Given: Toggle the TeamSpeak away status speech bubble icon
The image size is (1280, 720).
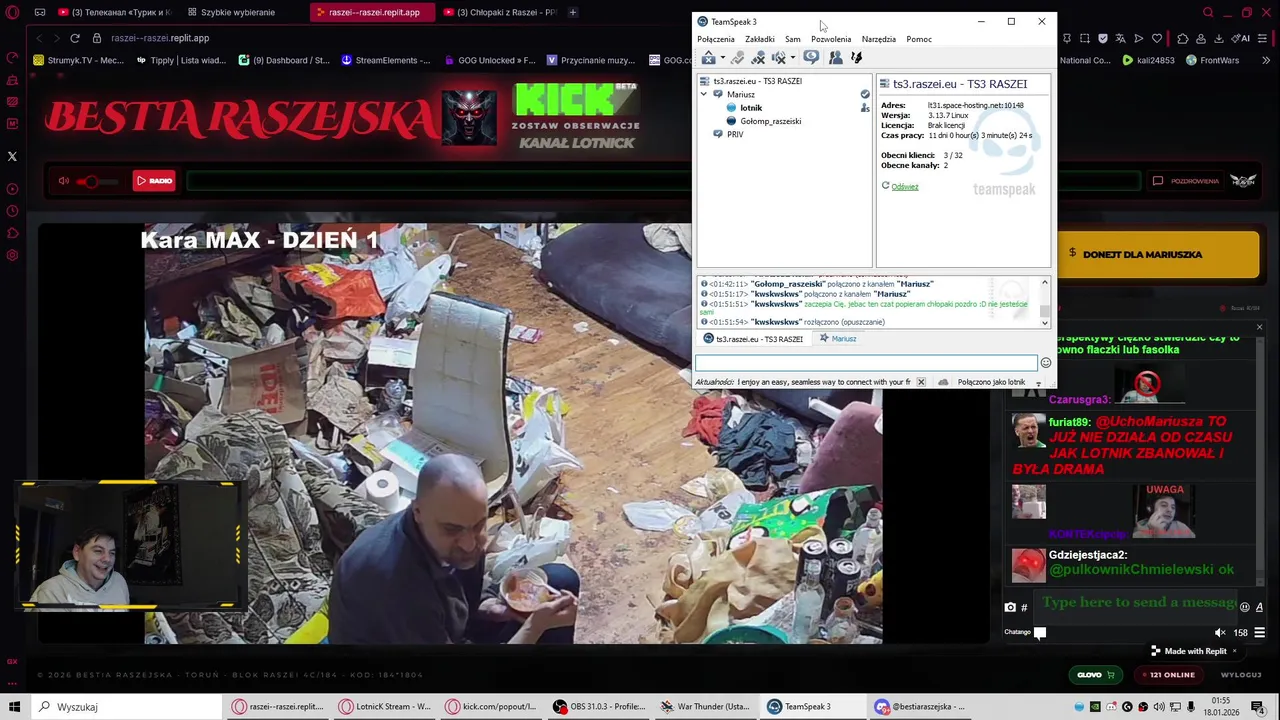Looking at the screenshot, I should (x=811, y=58).
